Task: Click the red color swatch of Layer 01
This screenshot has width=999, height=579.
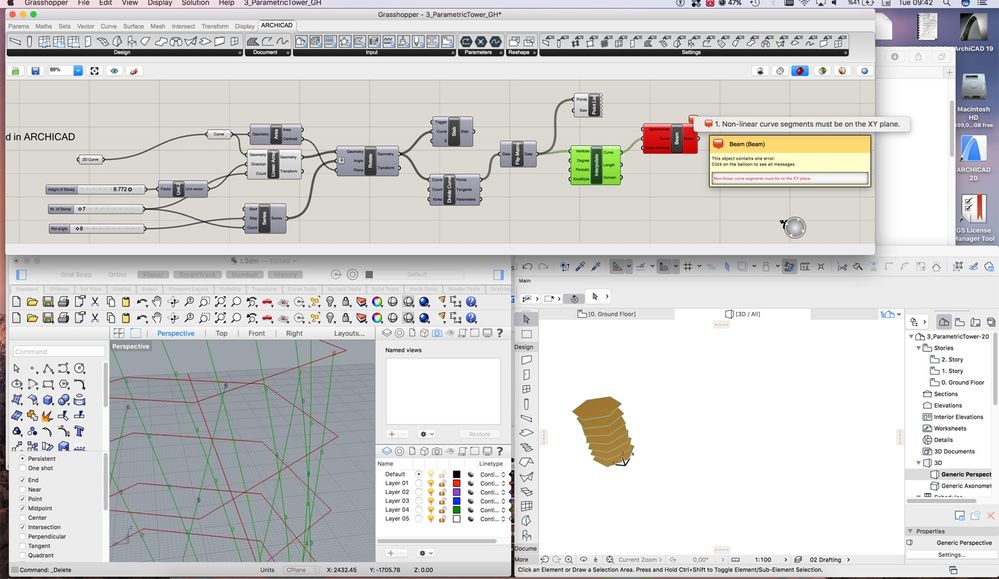Action: [457, 483]
